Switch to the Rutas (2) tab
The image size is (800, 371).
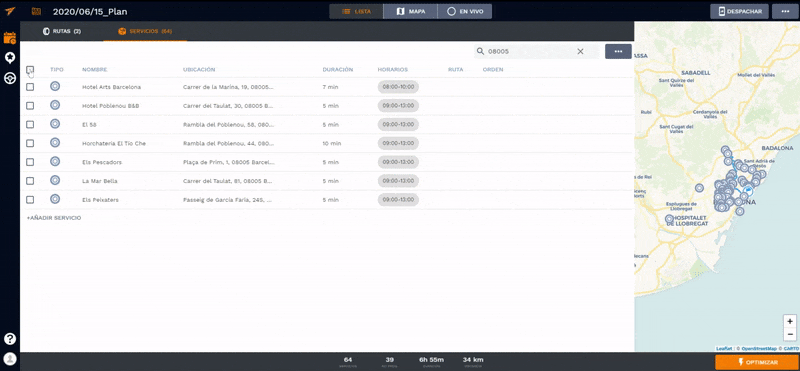pos(62,31)
